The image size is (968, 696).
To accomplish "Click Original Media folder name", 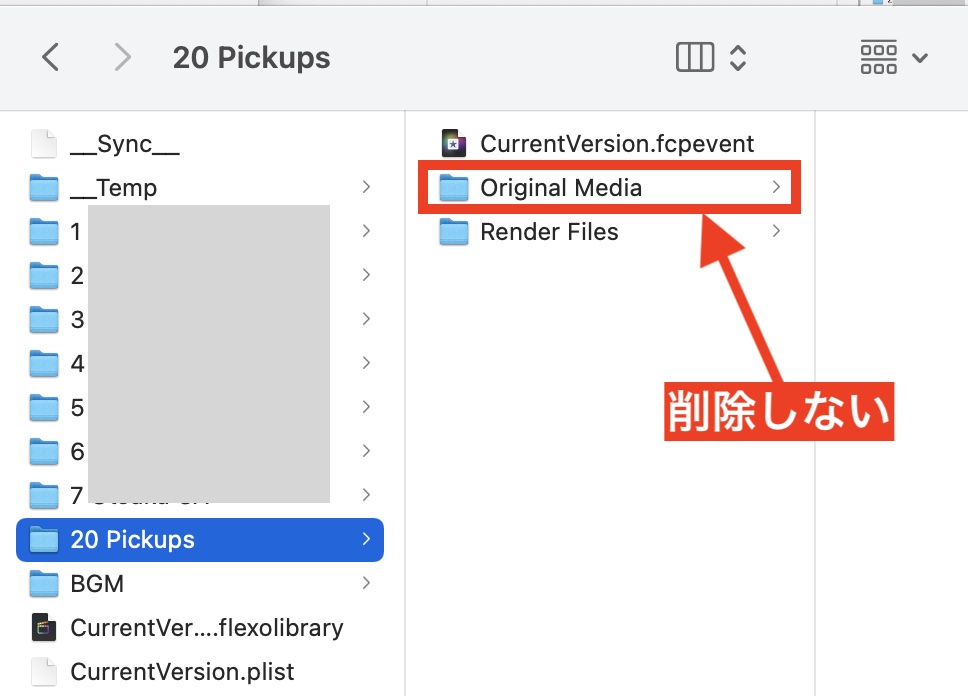I will coord(561,188).
